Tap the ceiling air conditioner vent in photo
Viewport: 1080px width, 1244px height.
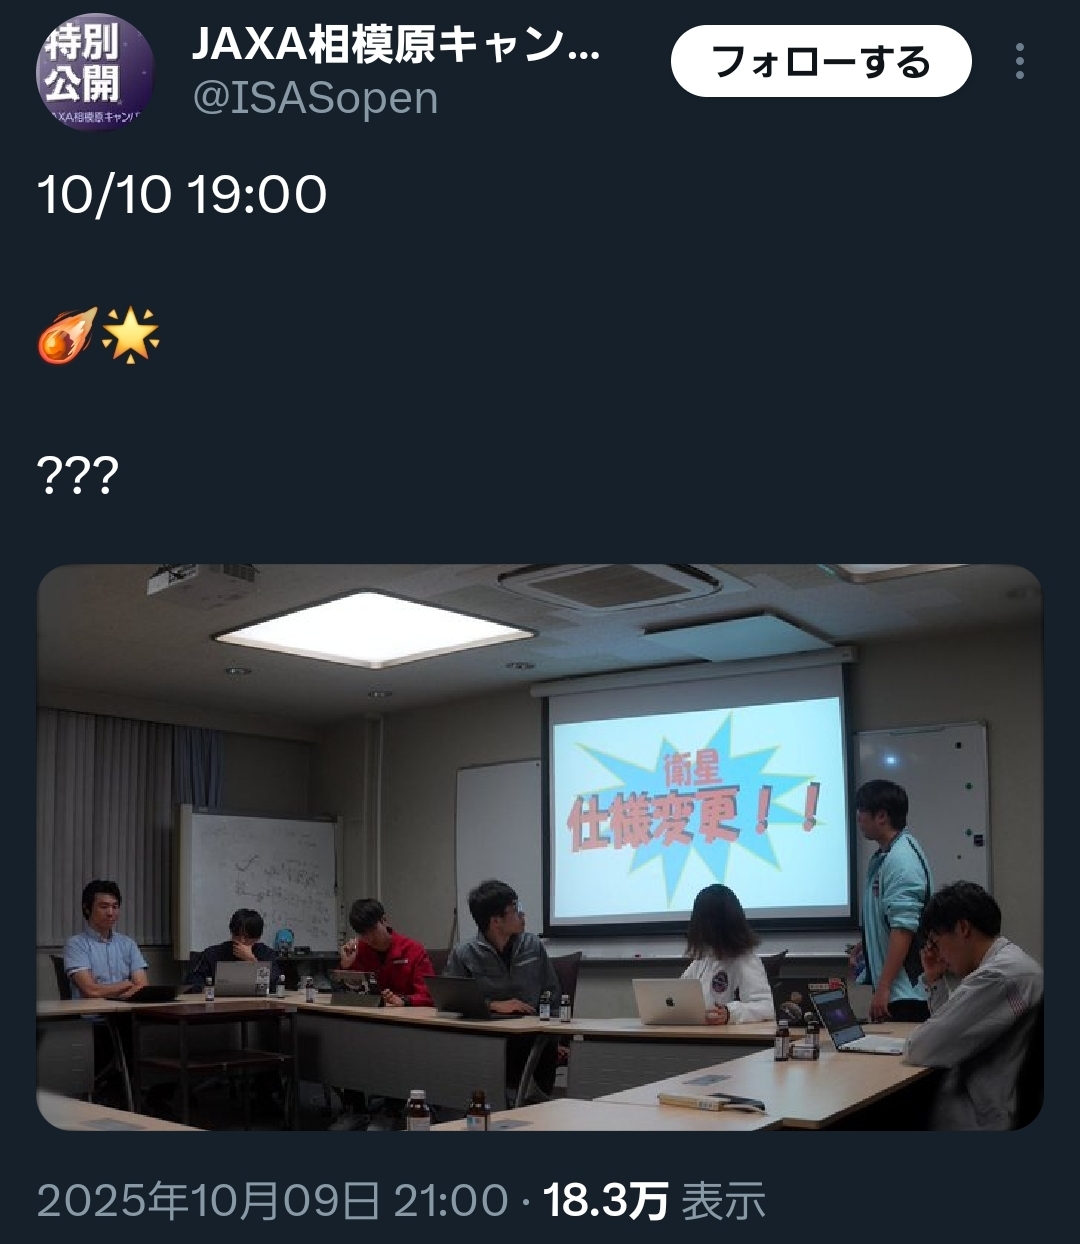pos(610,585)
